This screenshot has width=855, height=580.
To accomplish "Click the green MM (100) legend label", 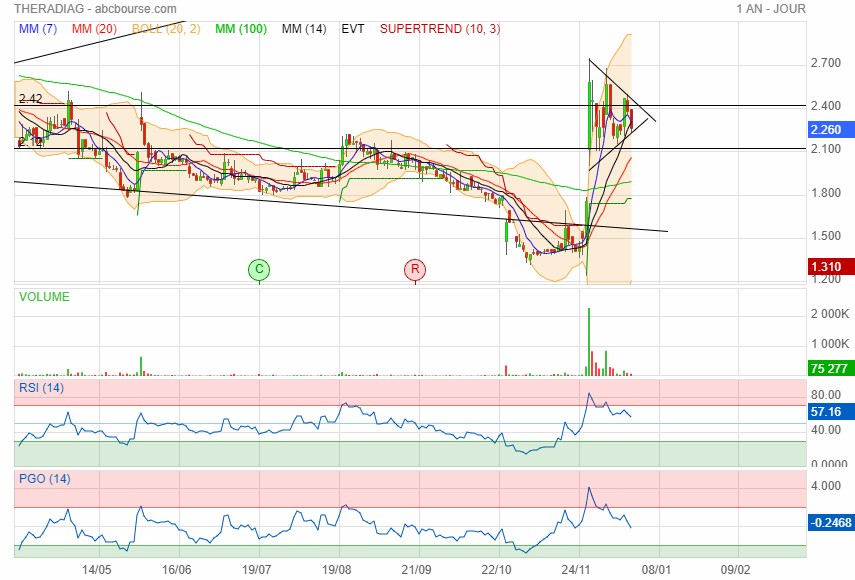I will pyautogui.click(x=240, y=29).
